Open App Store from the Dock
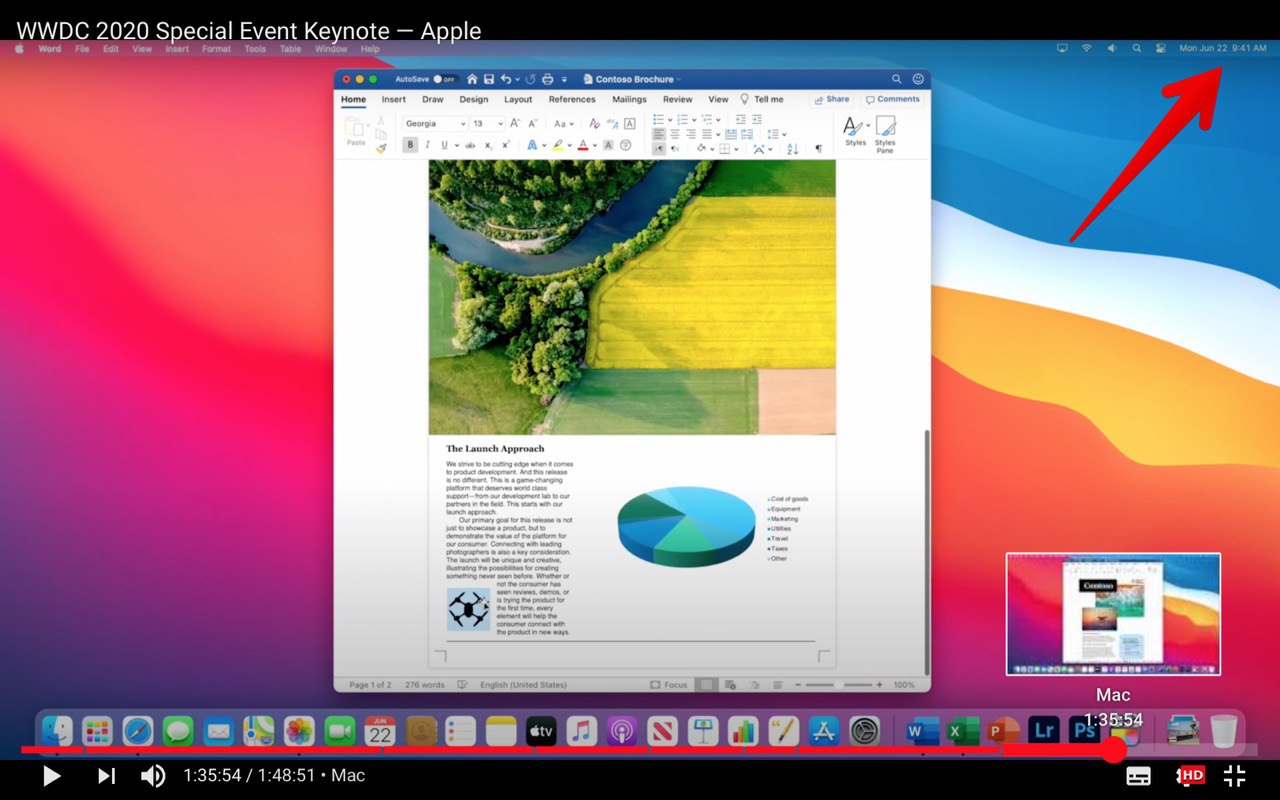This screenshot has width=1280, height=800. [x=823, y=731]
